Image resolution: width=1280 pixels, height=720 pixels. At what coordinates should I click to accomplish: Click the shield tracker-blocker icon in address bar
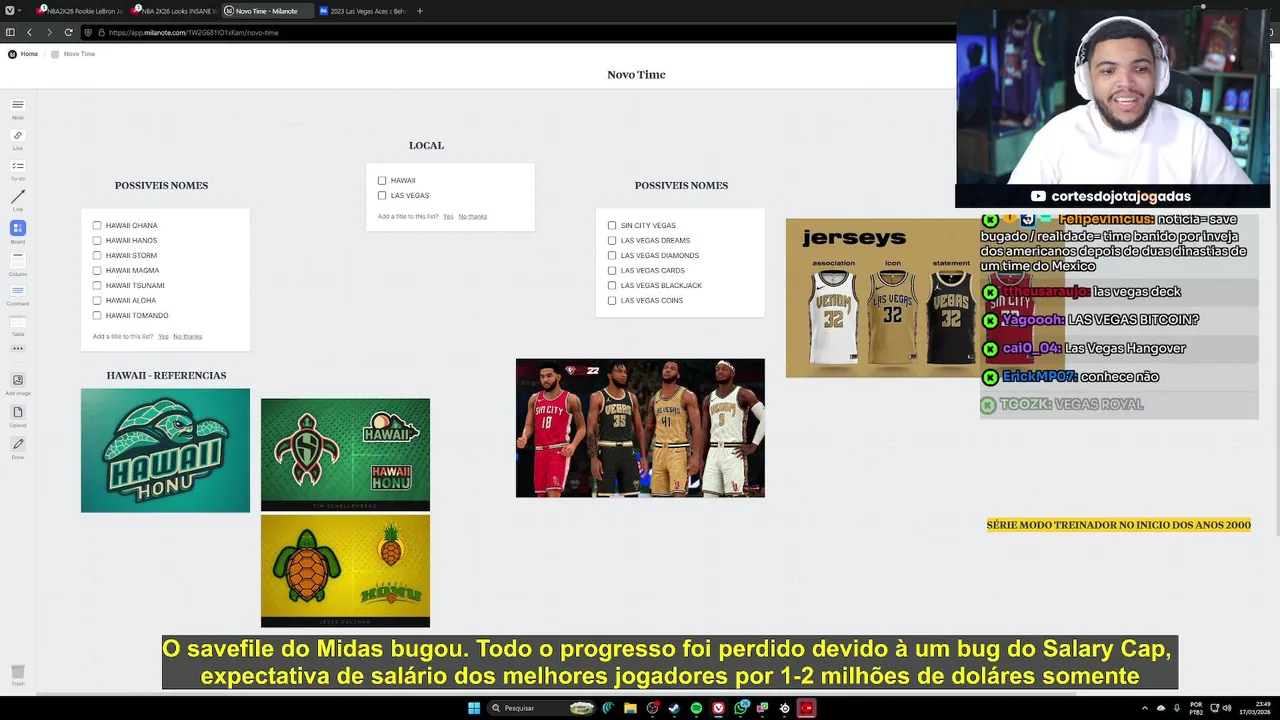point(88,32)
